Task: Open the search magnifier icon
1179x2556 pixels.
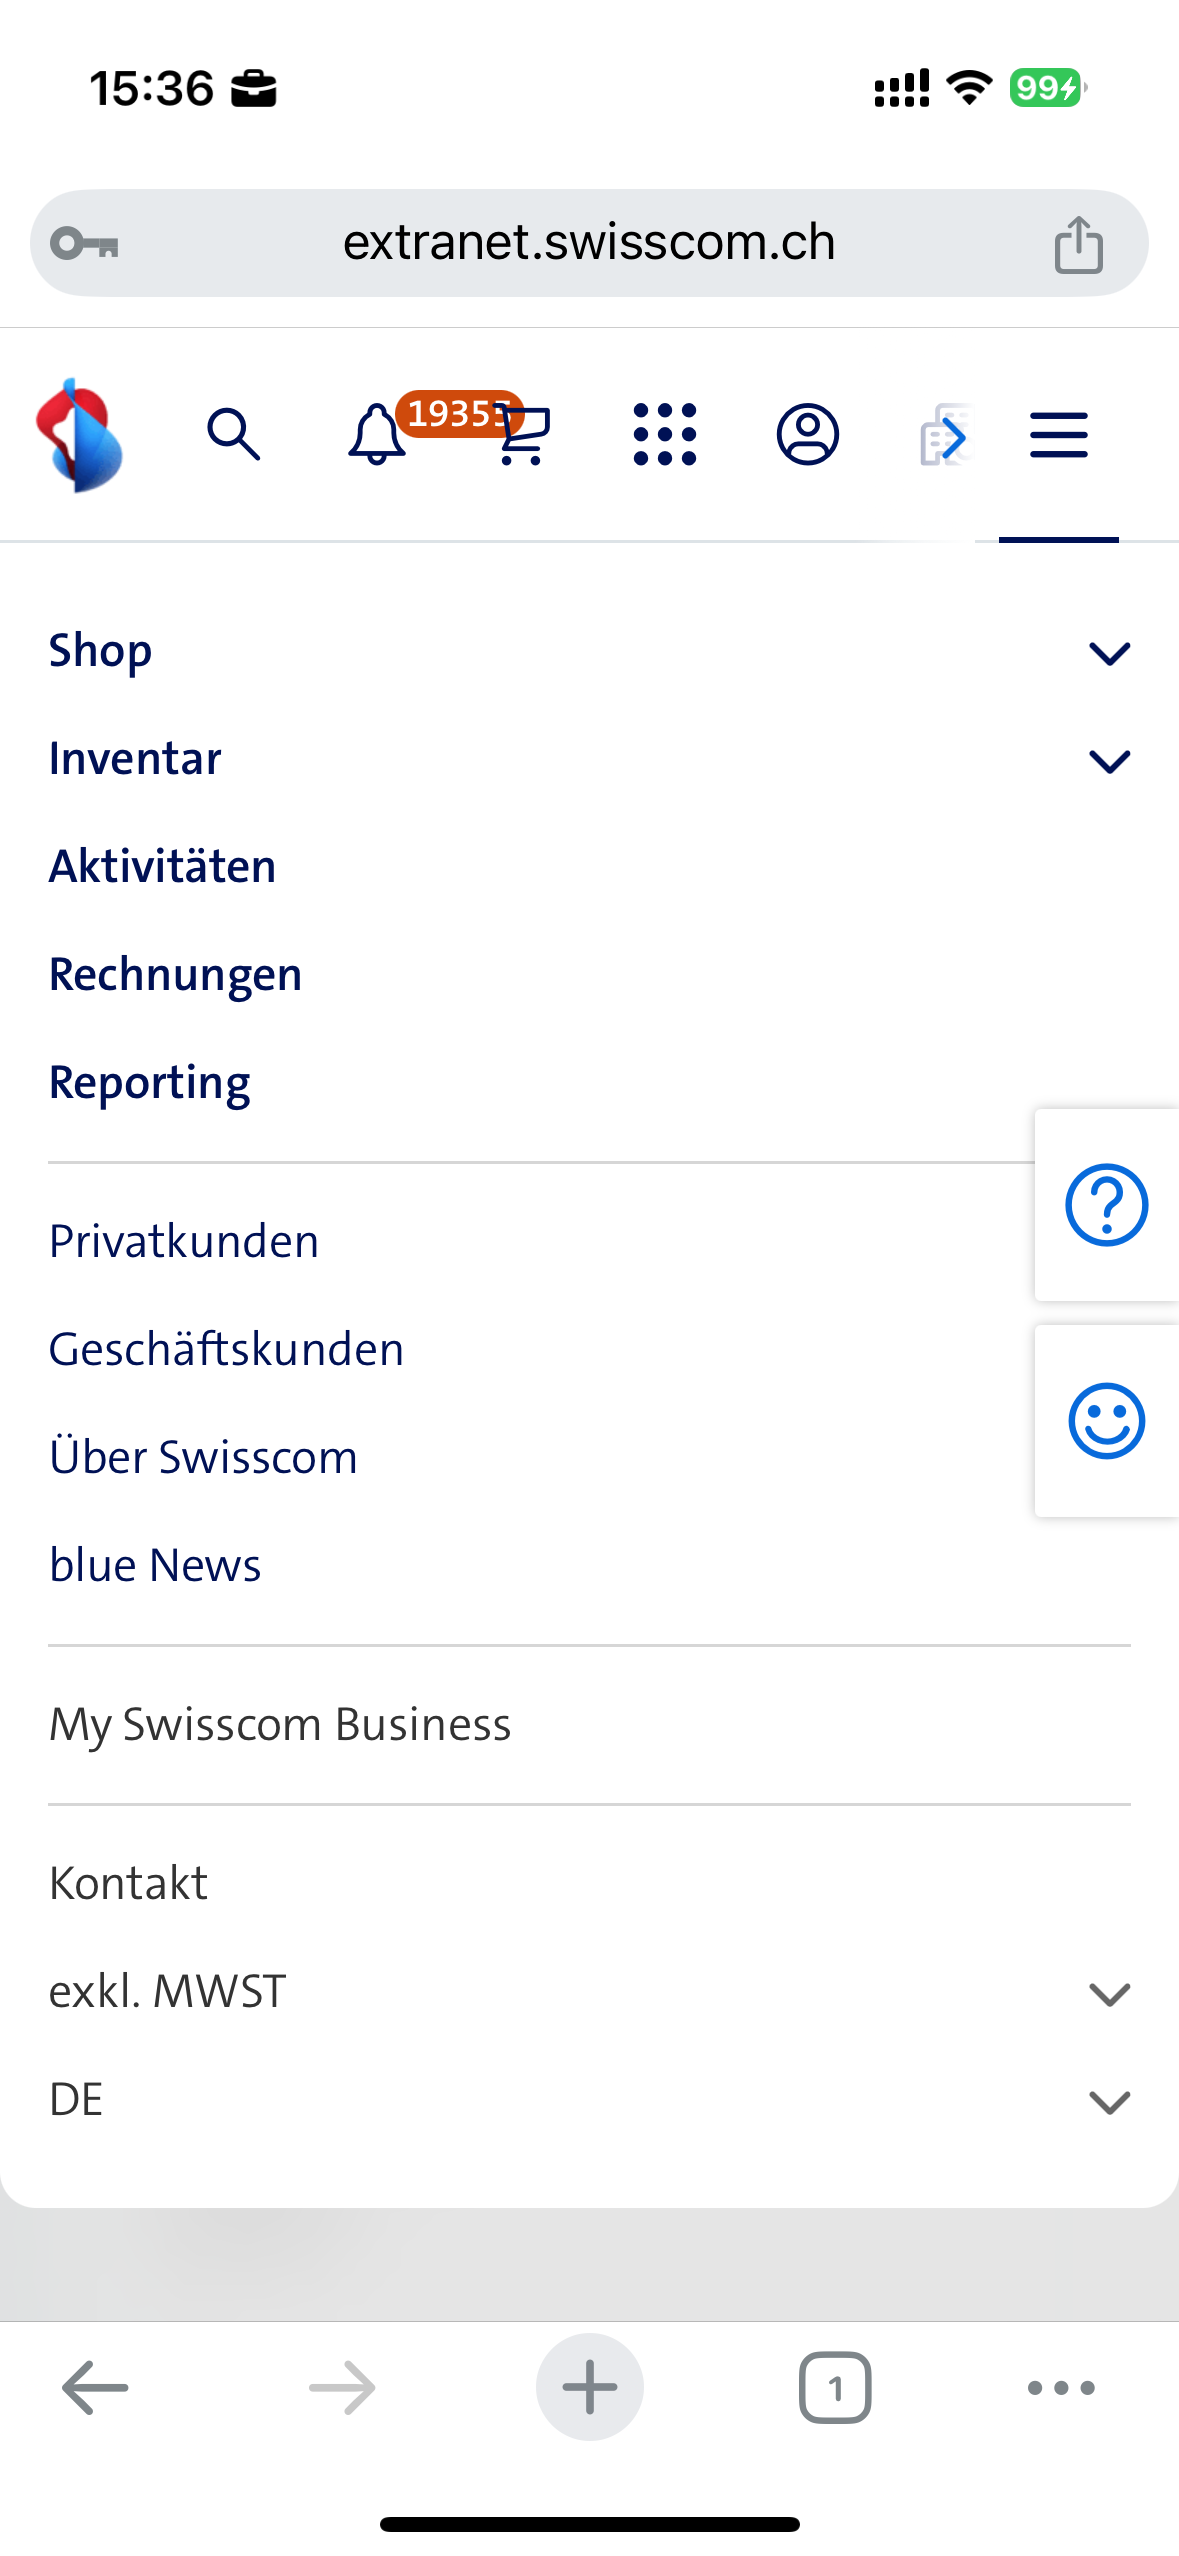Action: (233, 435)
